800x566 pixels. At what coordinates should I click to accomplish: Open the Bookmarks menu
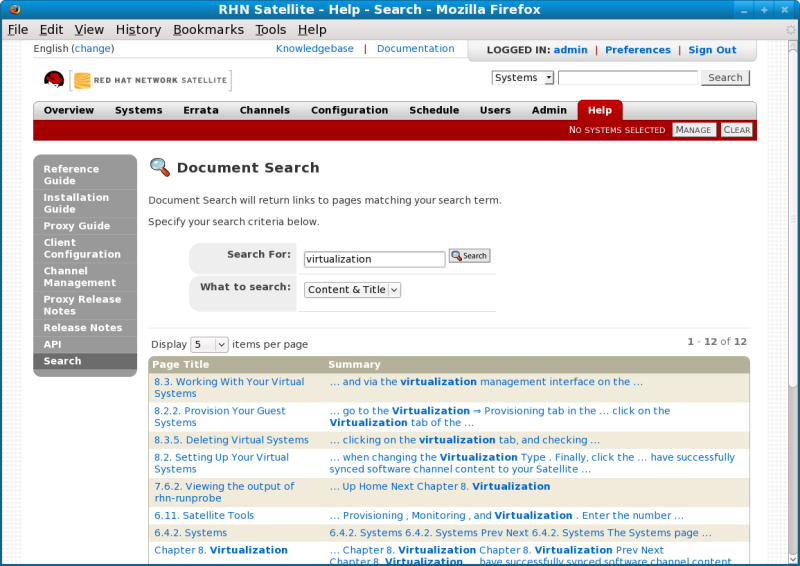[208, 30]
